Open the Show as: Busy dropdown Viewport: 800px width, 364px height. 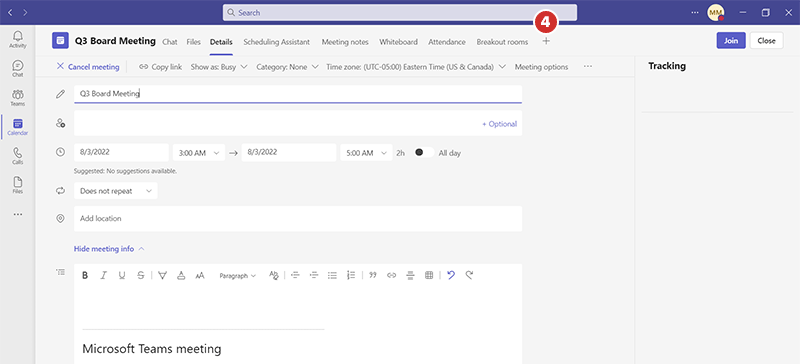pos(219,67)
